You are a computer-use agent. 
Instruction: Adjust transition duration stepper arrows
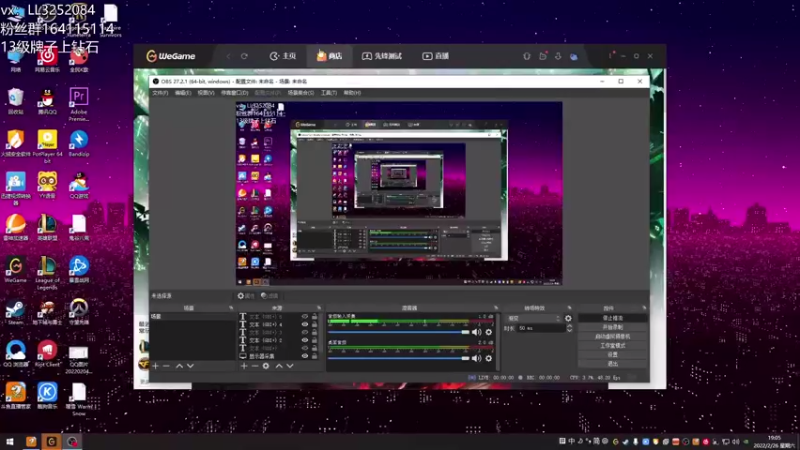[x=569, y=328]
